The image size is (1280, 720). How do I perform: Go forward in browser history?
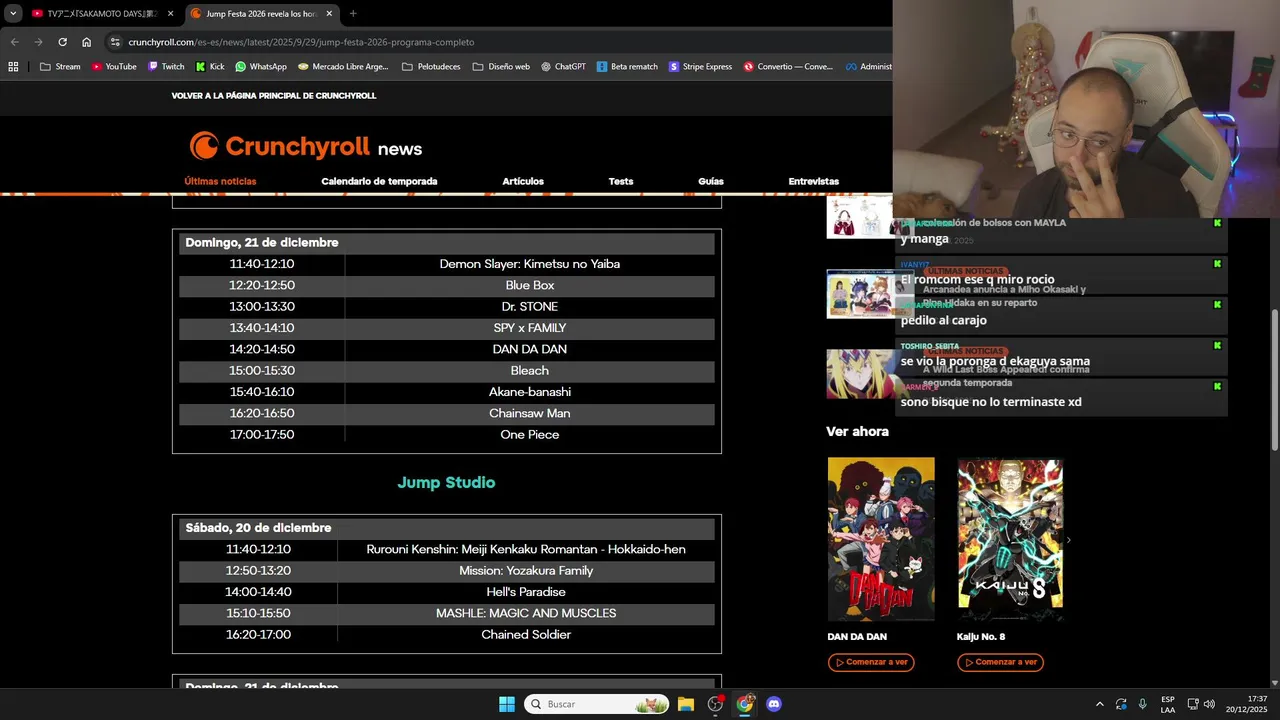(38, 42)
